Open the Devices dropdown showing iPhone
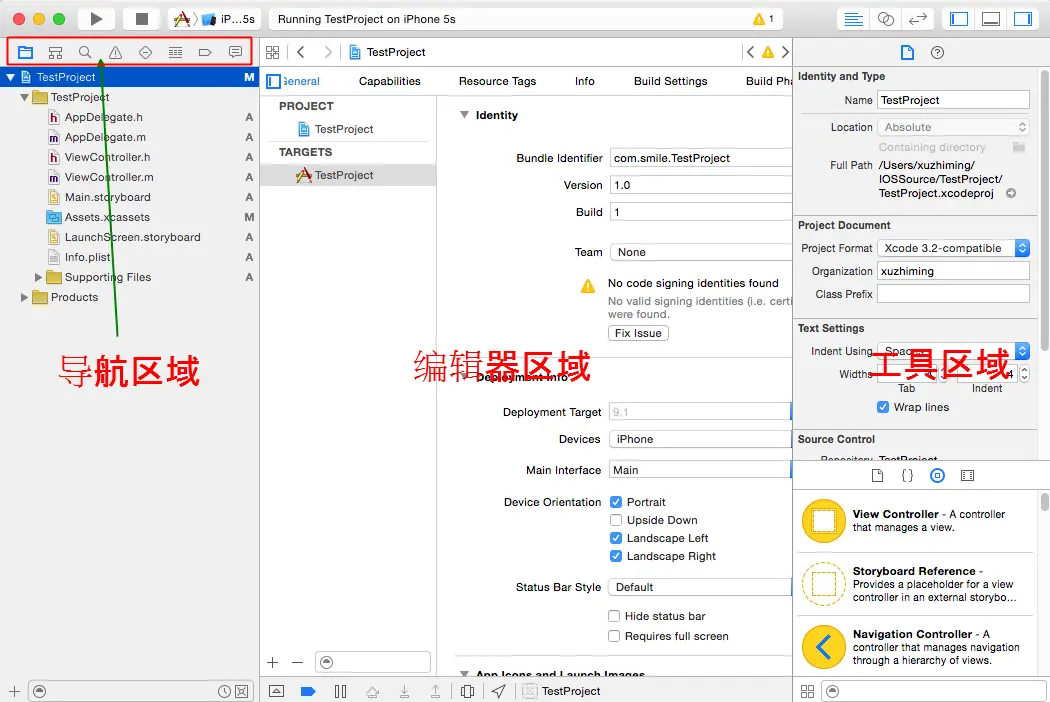 tap(700, 439)
